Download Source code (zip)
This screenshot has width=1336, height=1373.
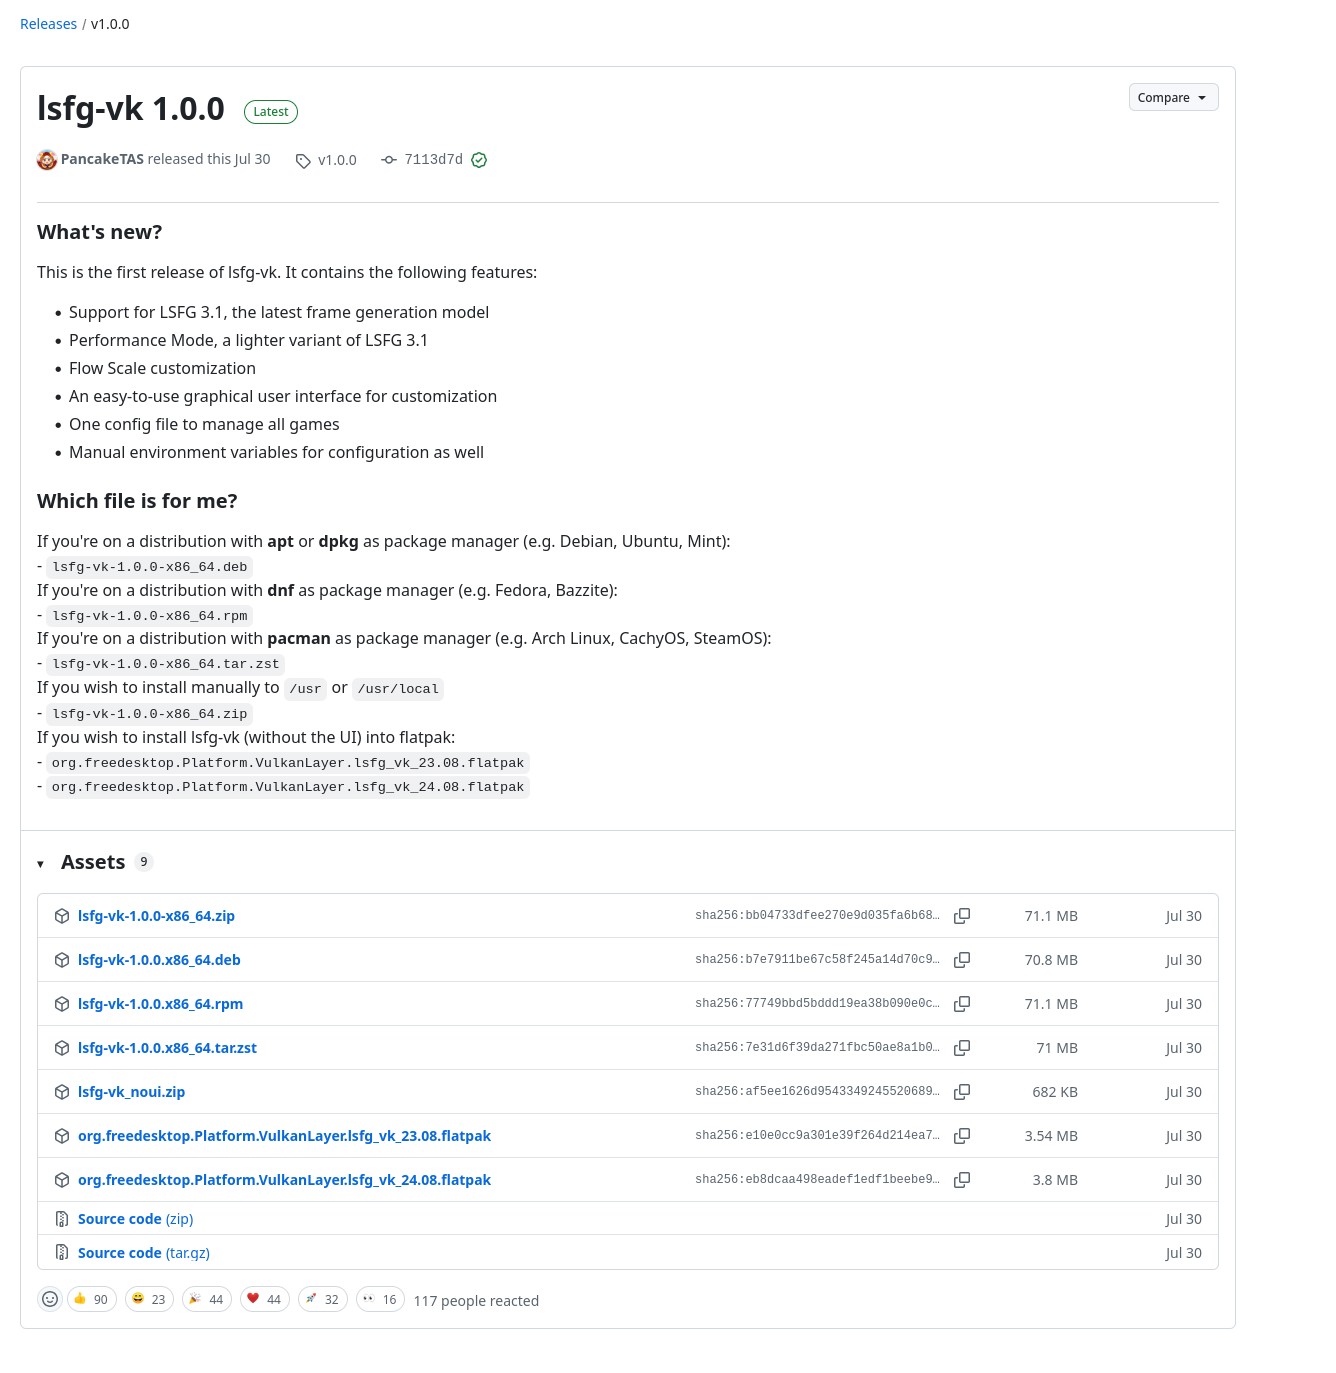(135, 1219)
